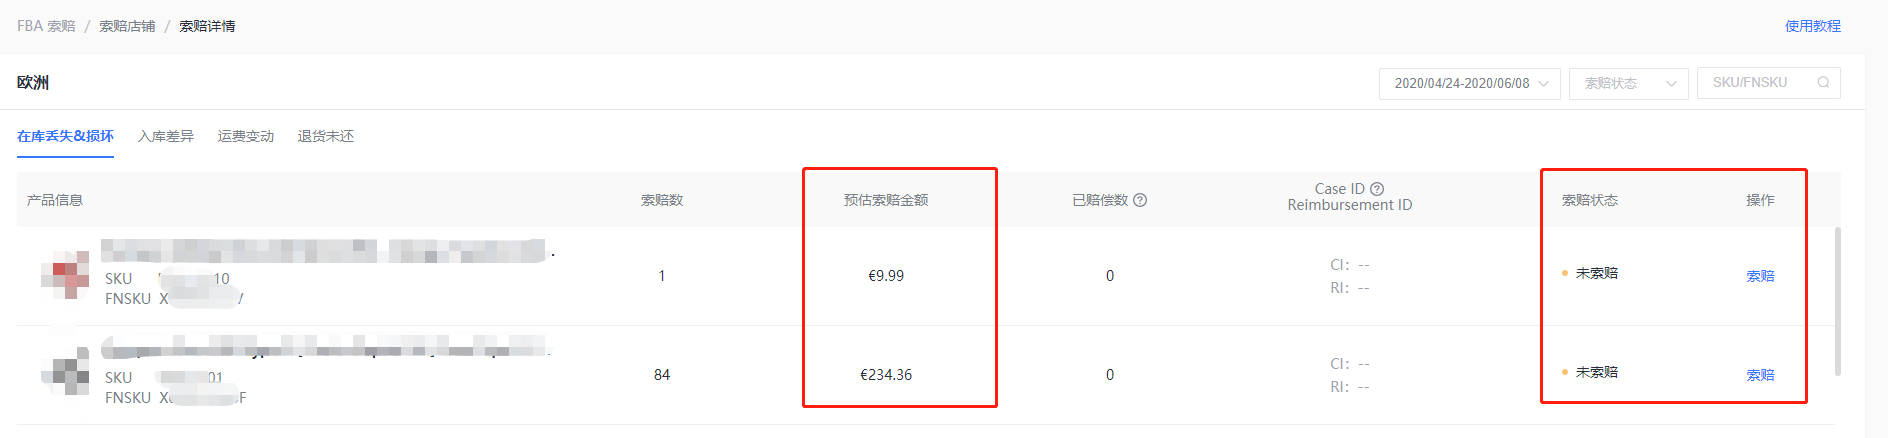The image size is (1888, 438).
Task: Open the 退货未还 tab
Action: click(x=326, y=136)
